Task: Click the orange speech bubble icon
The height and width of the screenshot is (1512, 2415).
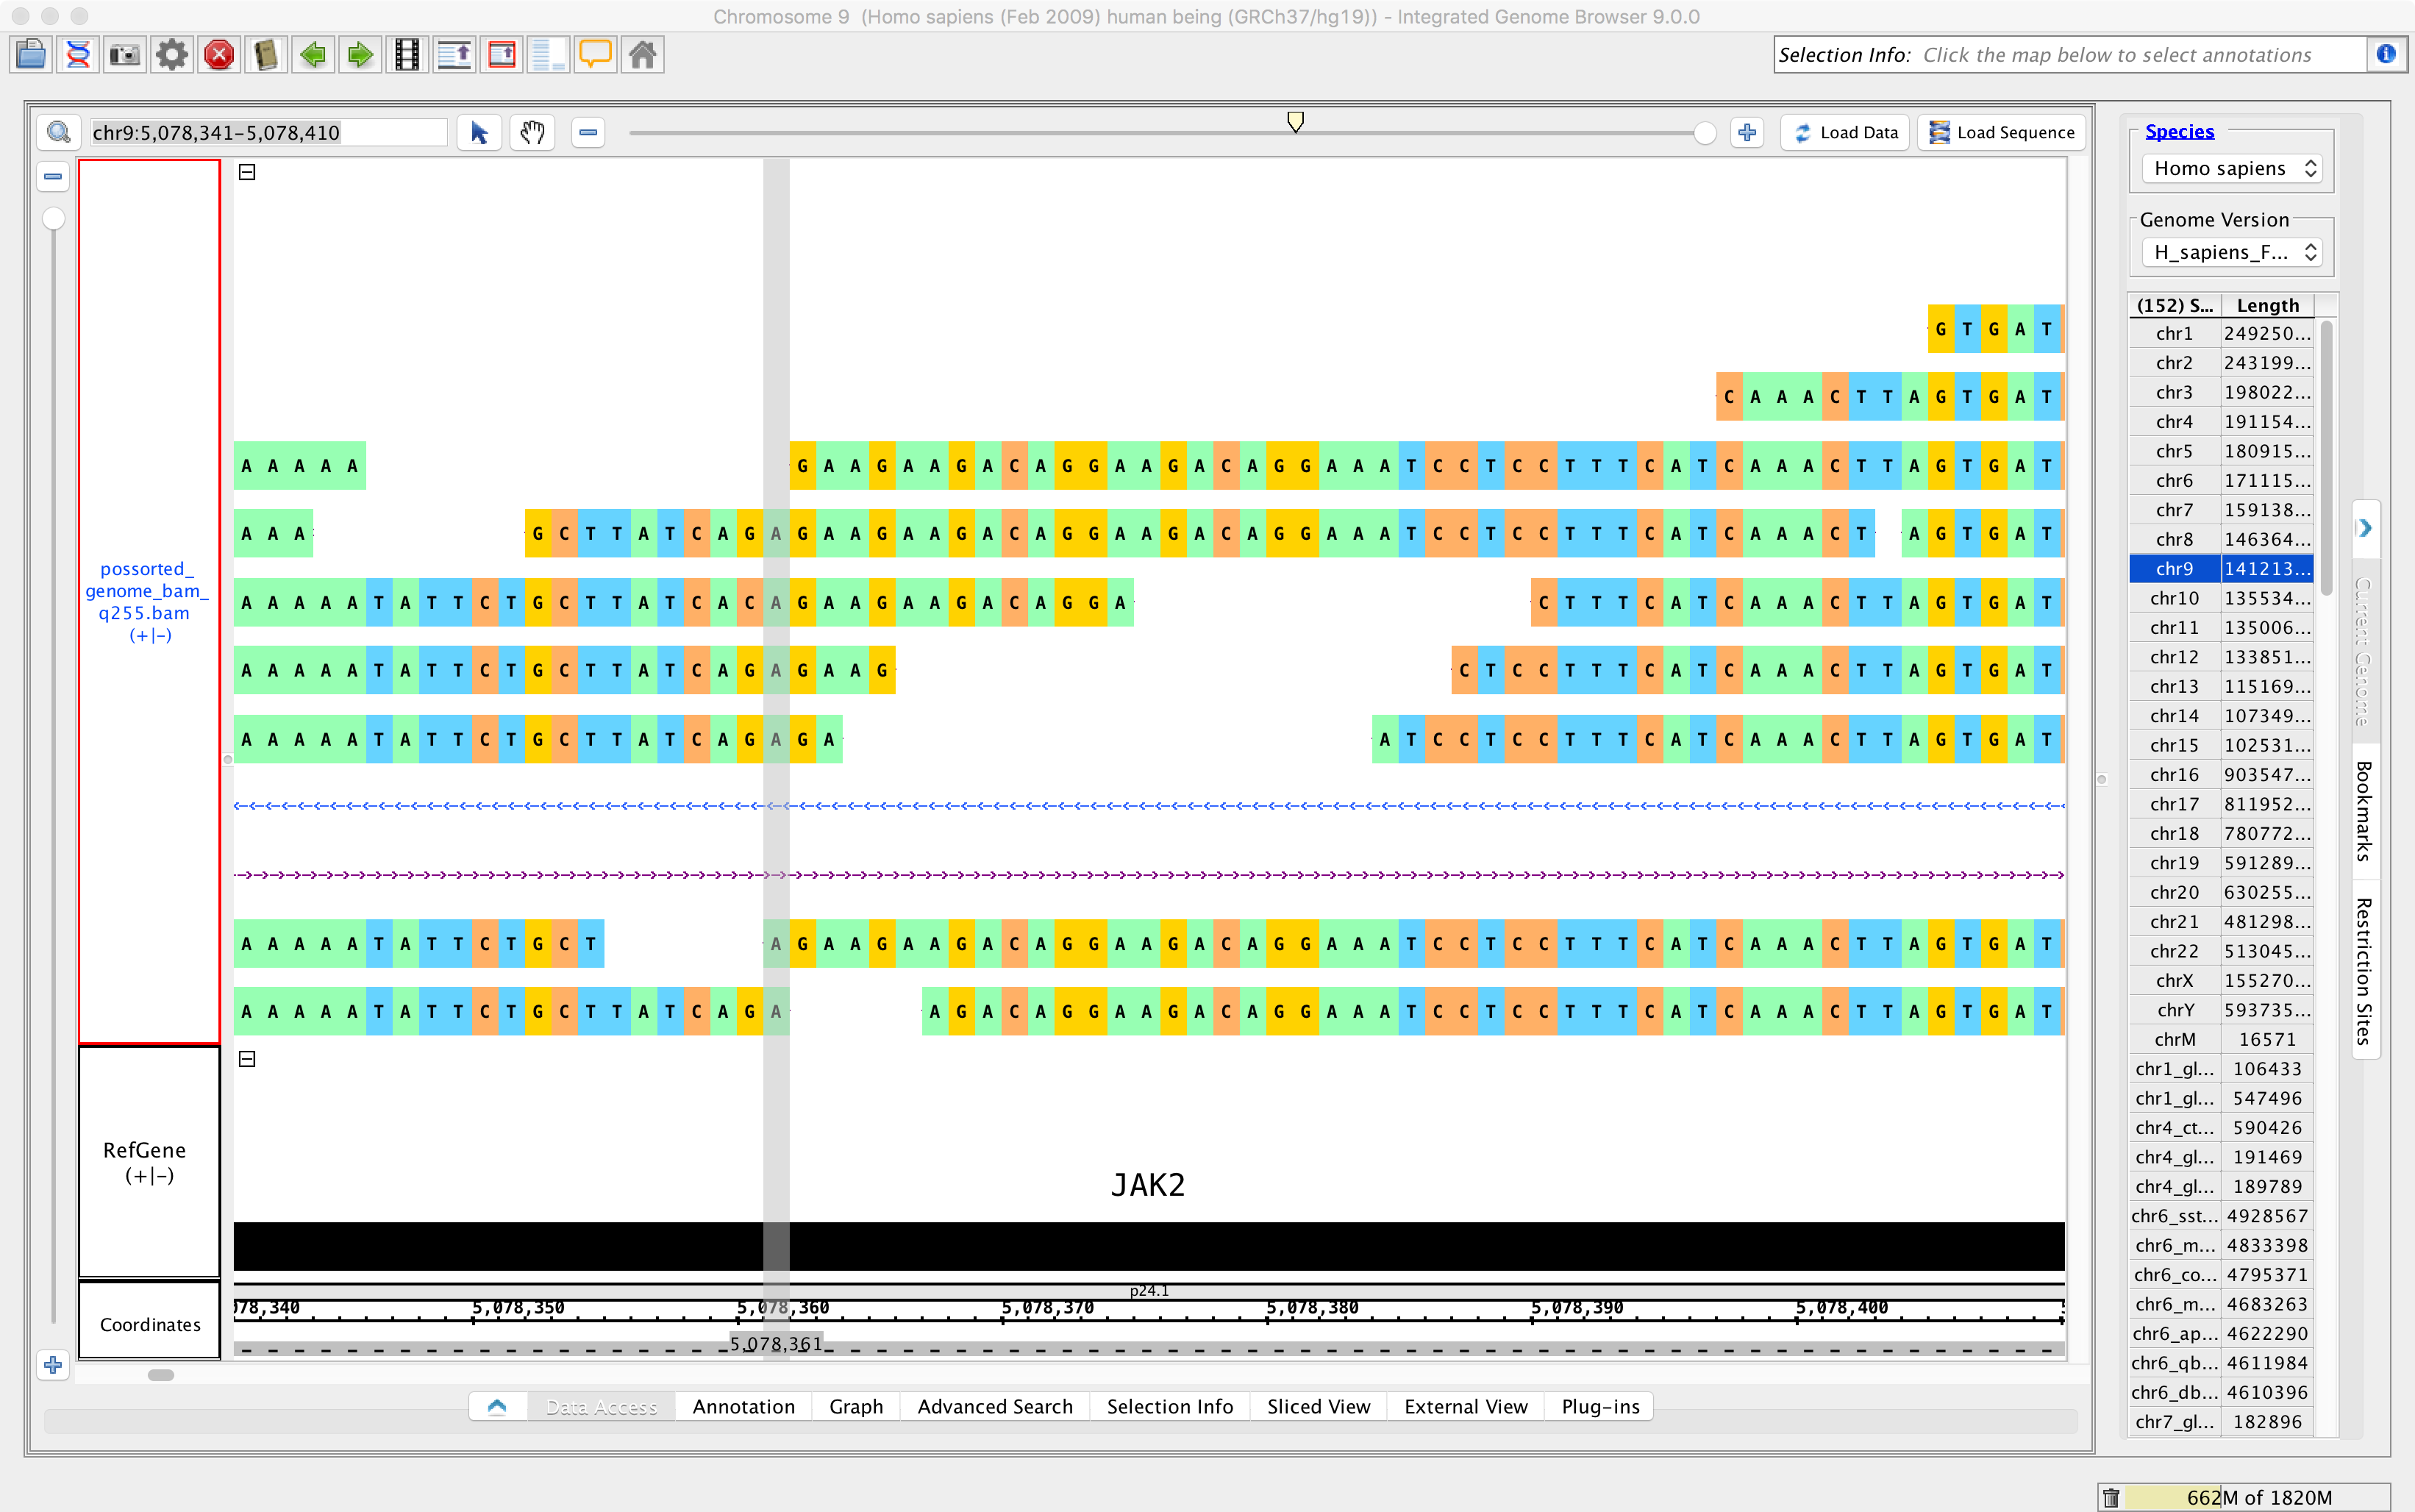Action: (x=595, y=54)
